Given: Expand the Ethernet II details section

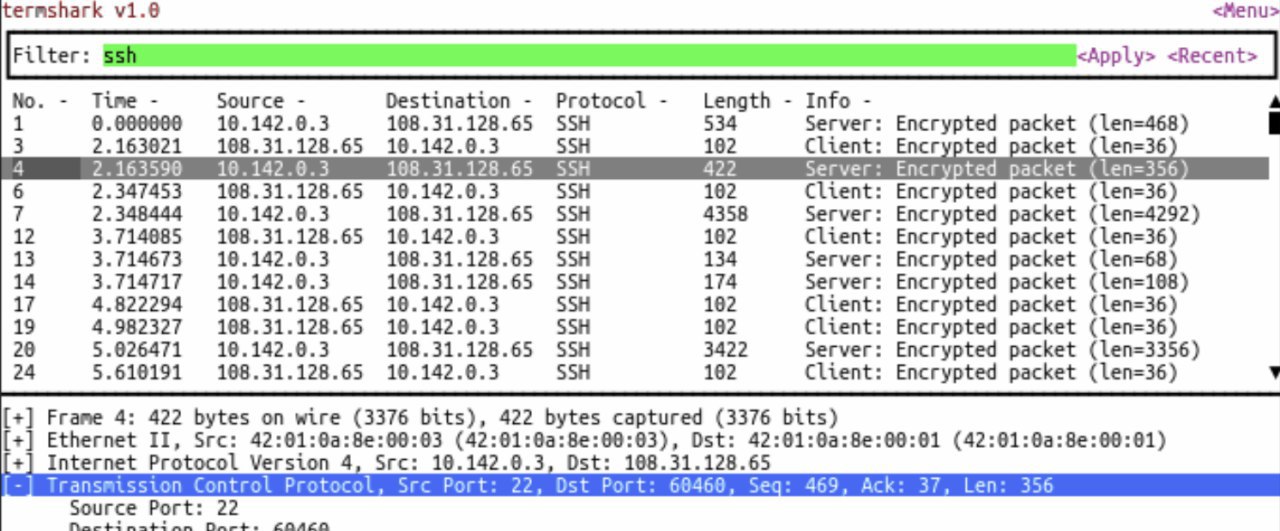Looking at the screenshot, I should 19,440.
